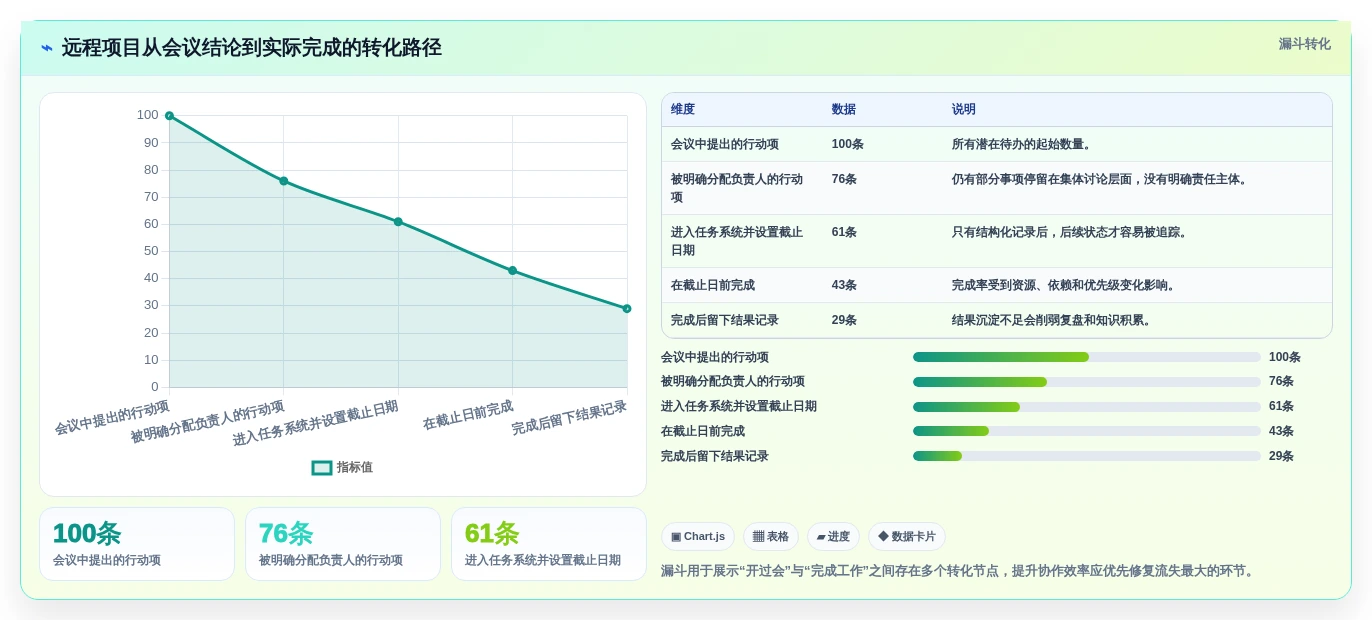
Task: Click x-axis label 在截止日前完成
Action: (468, 415)
